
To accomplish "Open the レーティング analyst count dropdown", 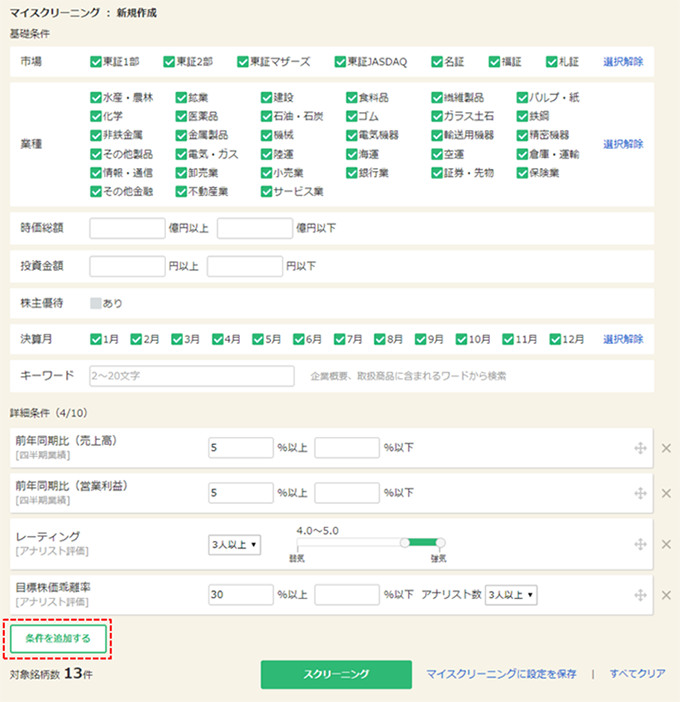I will point(234,544).
